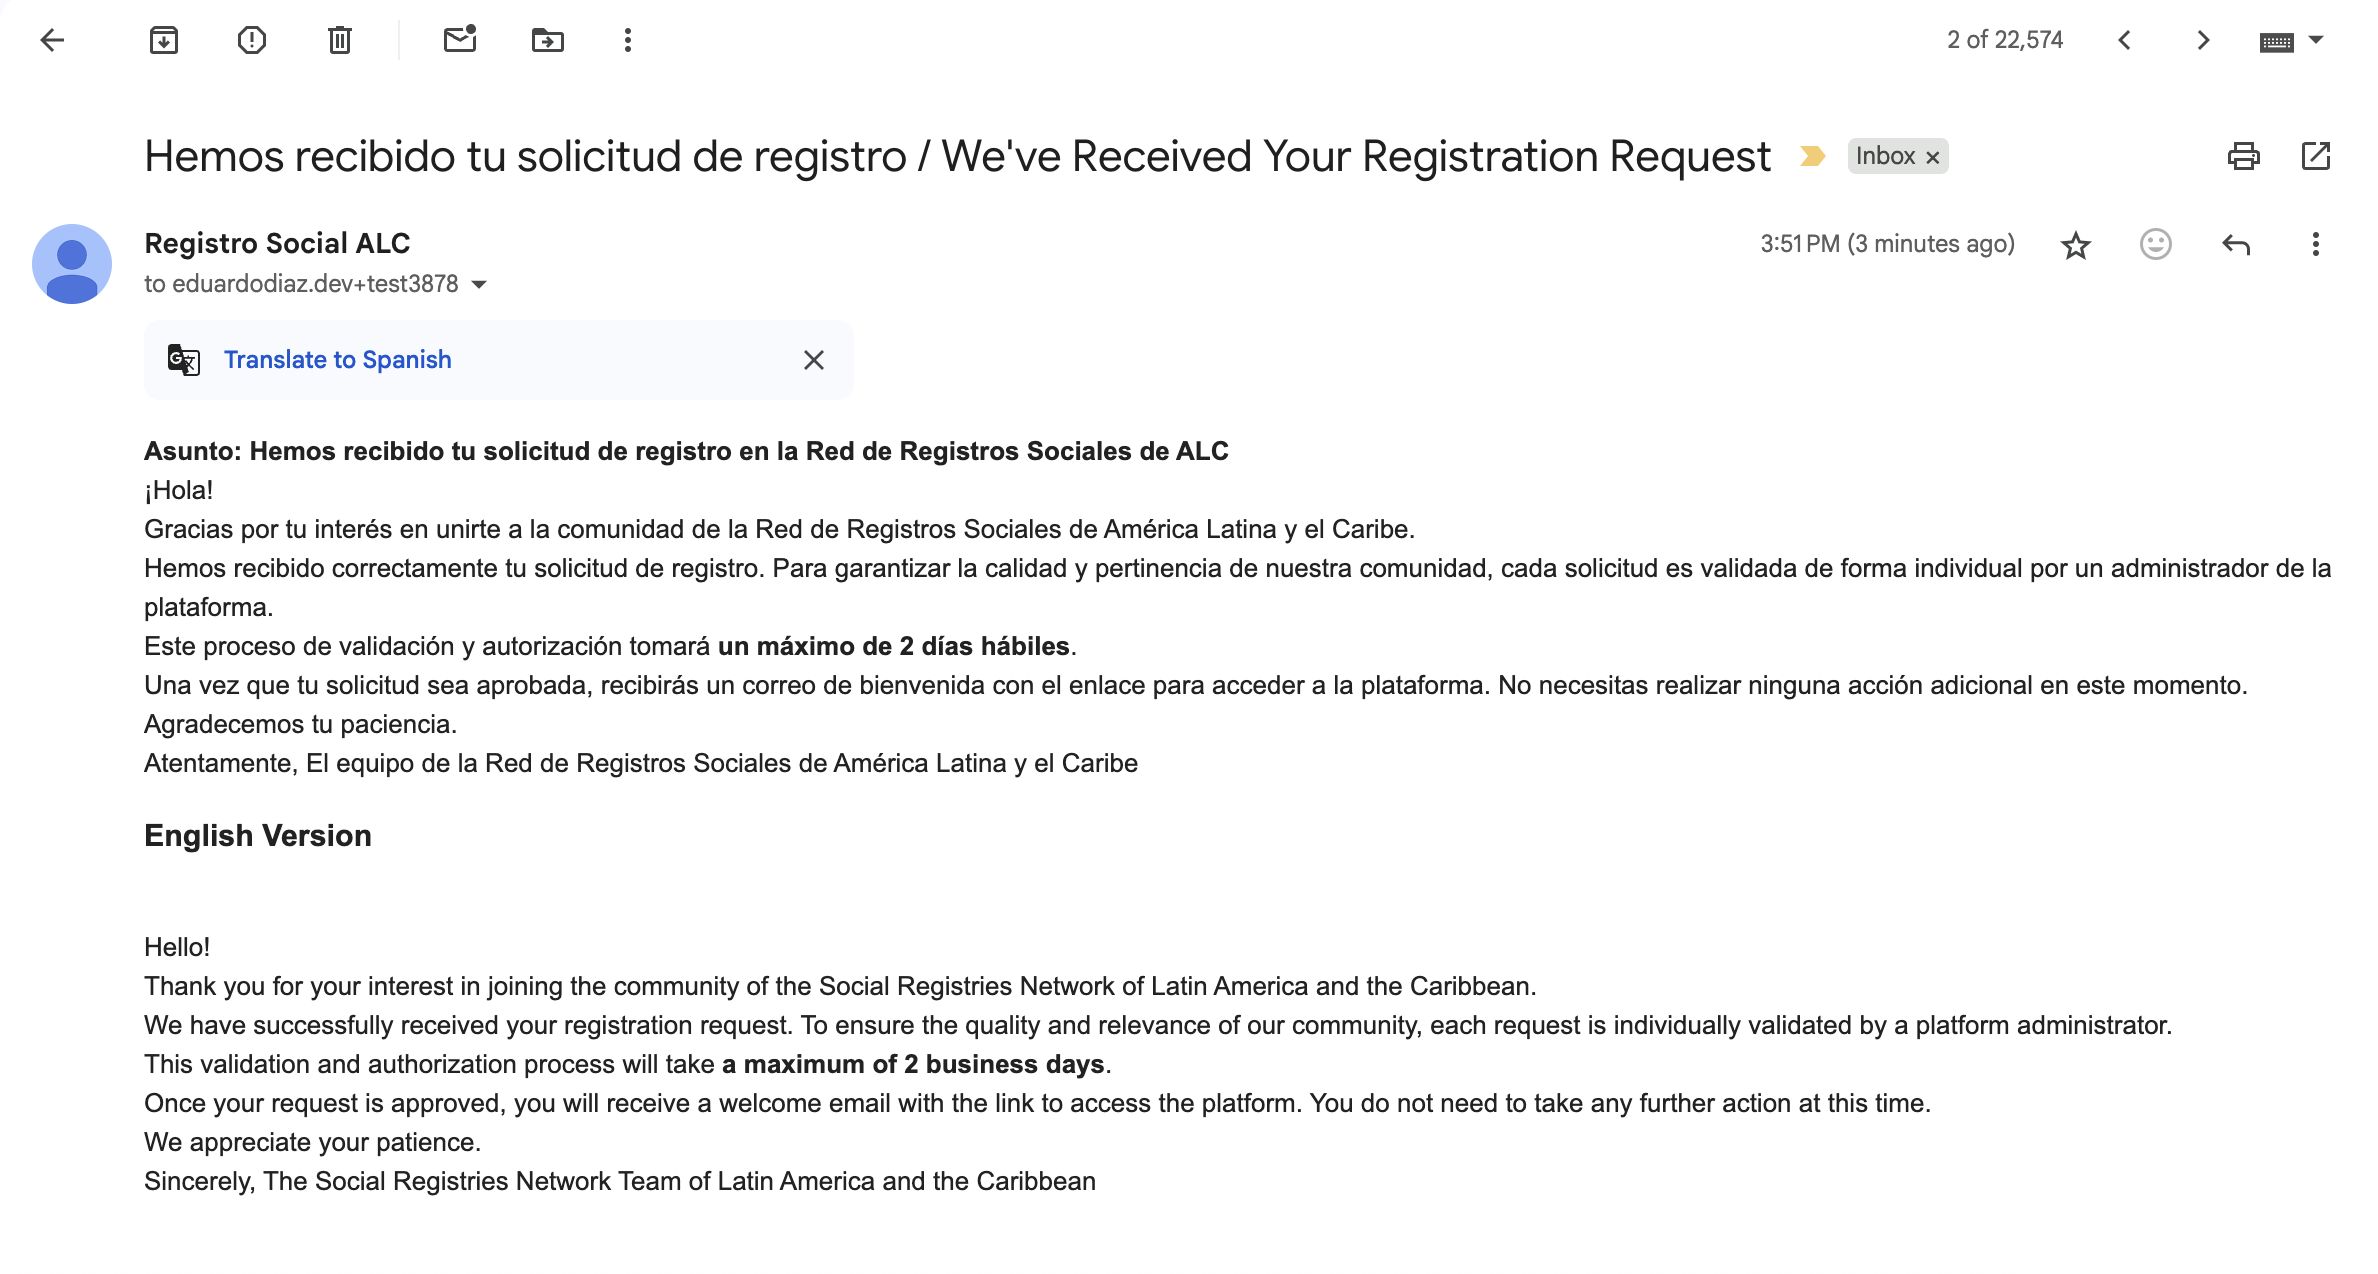2378x1274 pixels.
Task: Add an emoji reaction to message
Action: [x=2156, y=244]
